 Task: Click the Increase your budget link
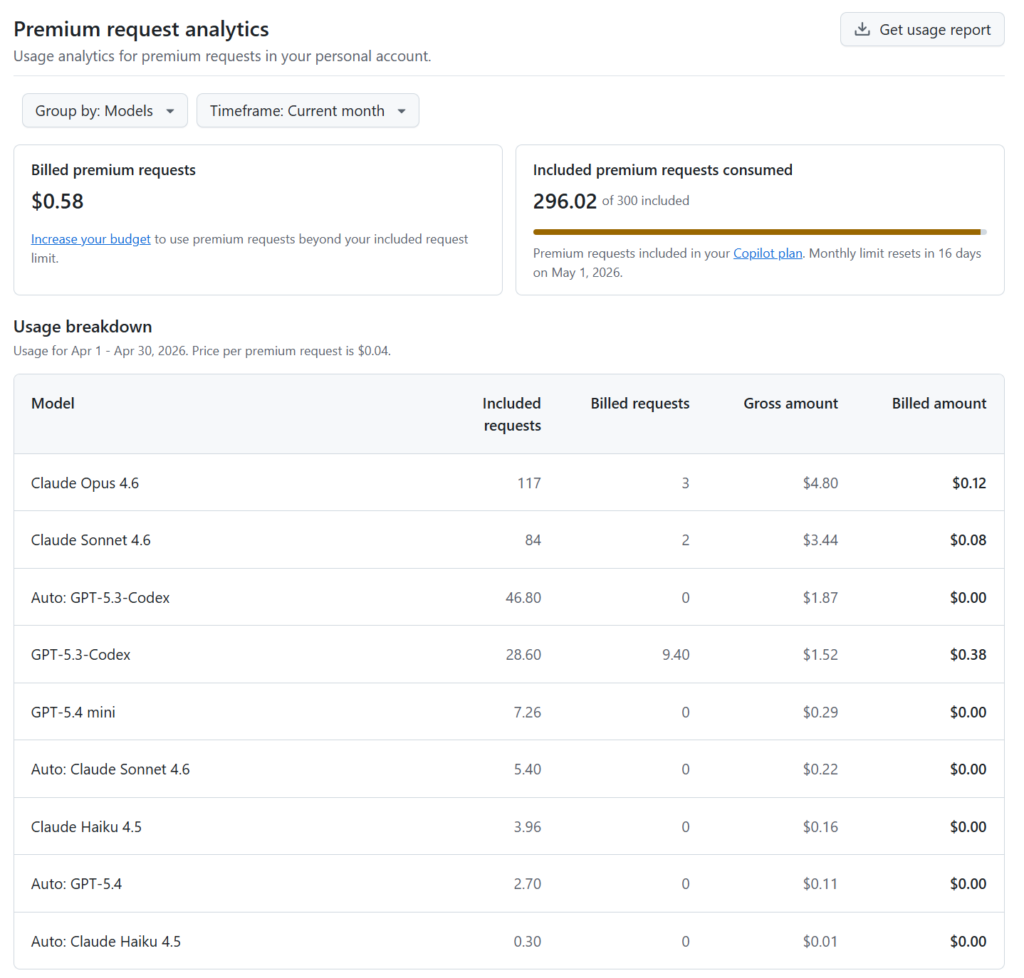point(91,239)
